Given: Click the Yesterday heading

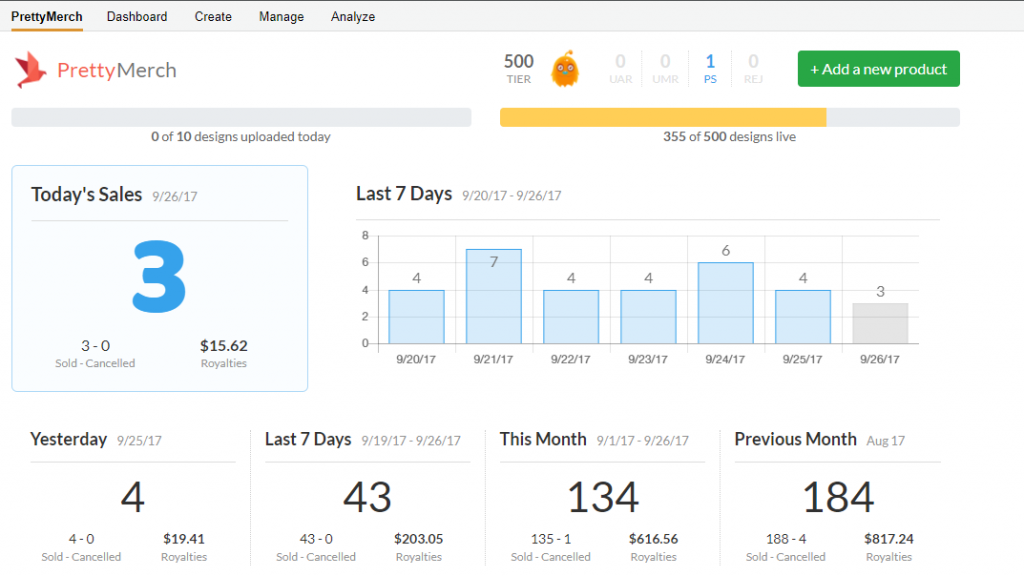Looking at the screenshot, I should (x=69, y=439).
